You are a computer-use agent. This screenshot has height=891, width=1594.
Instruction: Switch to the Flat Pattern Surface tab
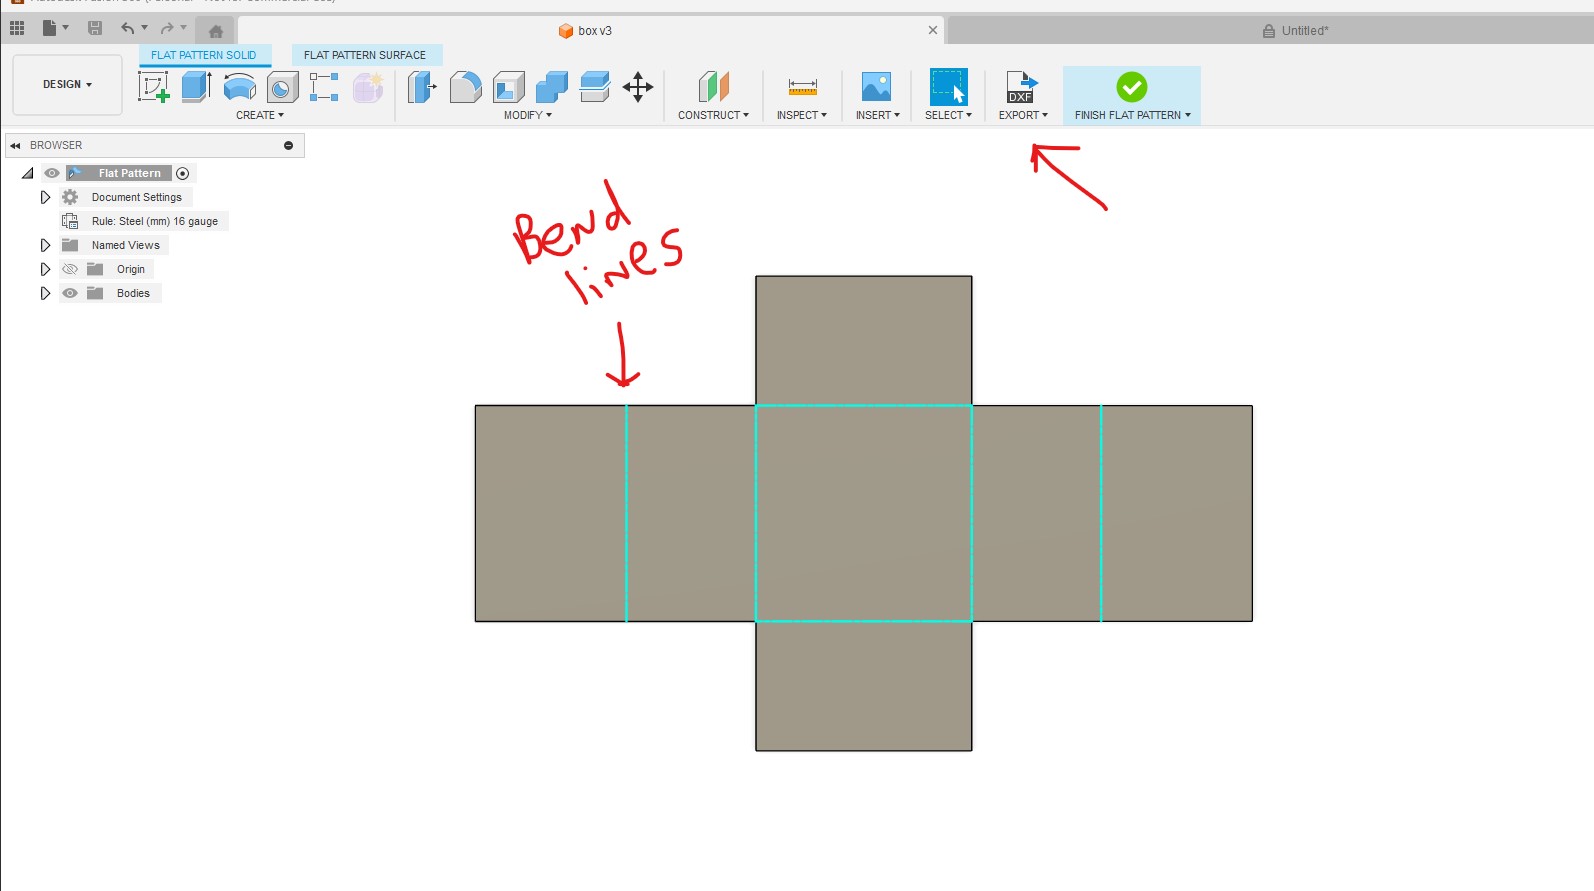click(x=365, y=55)
